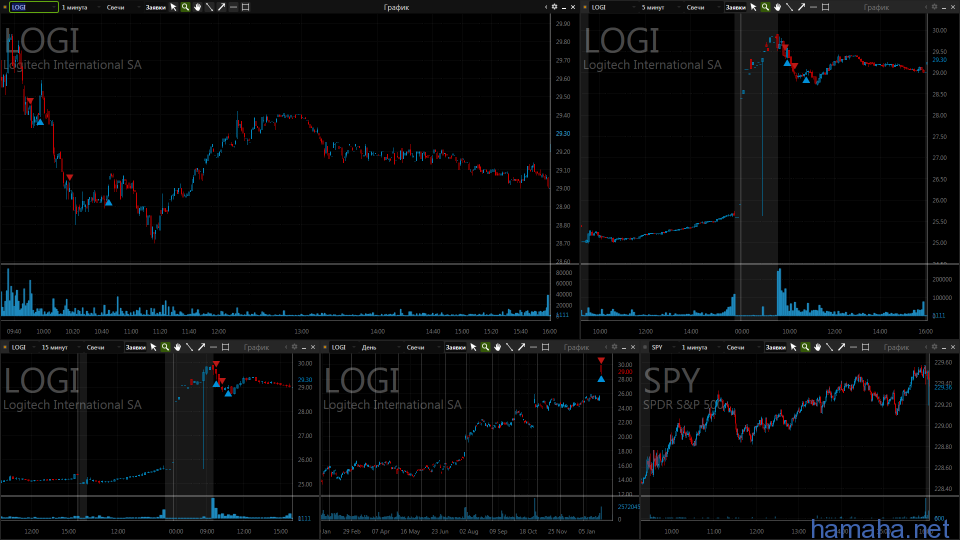Click the LOGI ticker input field of the 1-minute chart
The image size is (960, 540).
(x=34, y=7)
